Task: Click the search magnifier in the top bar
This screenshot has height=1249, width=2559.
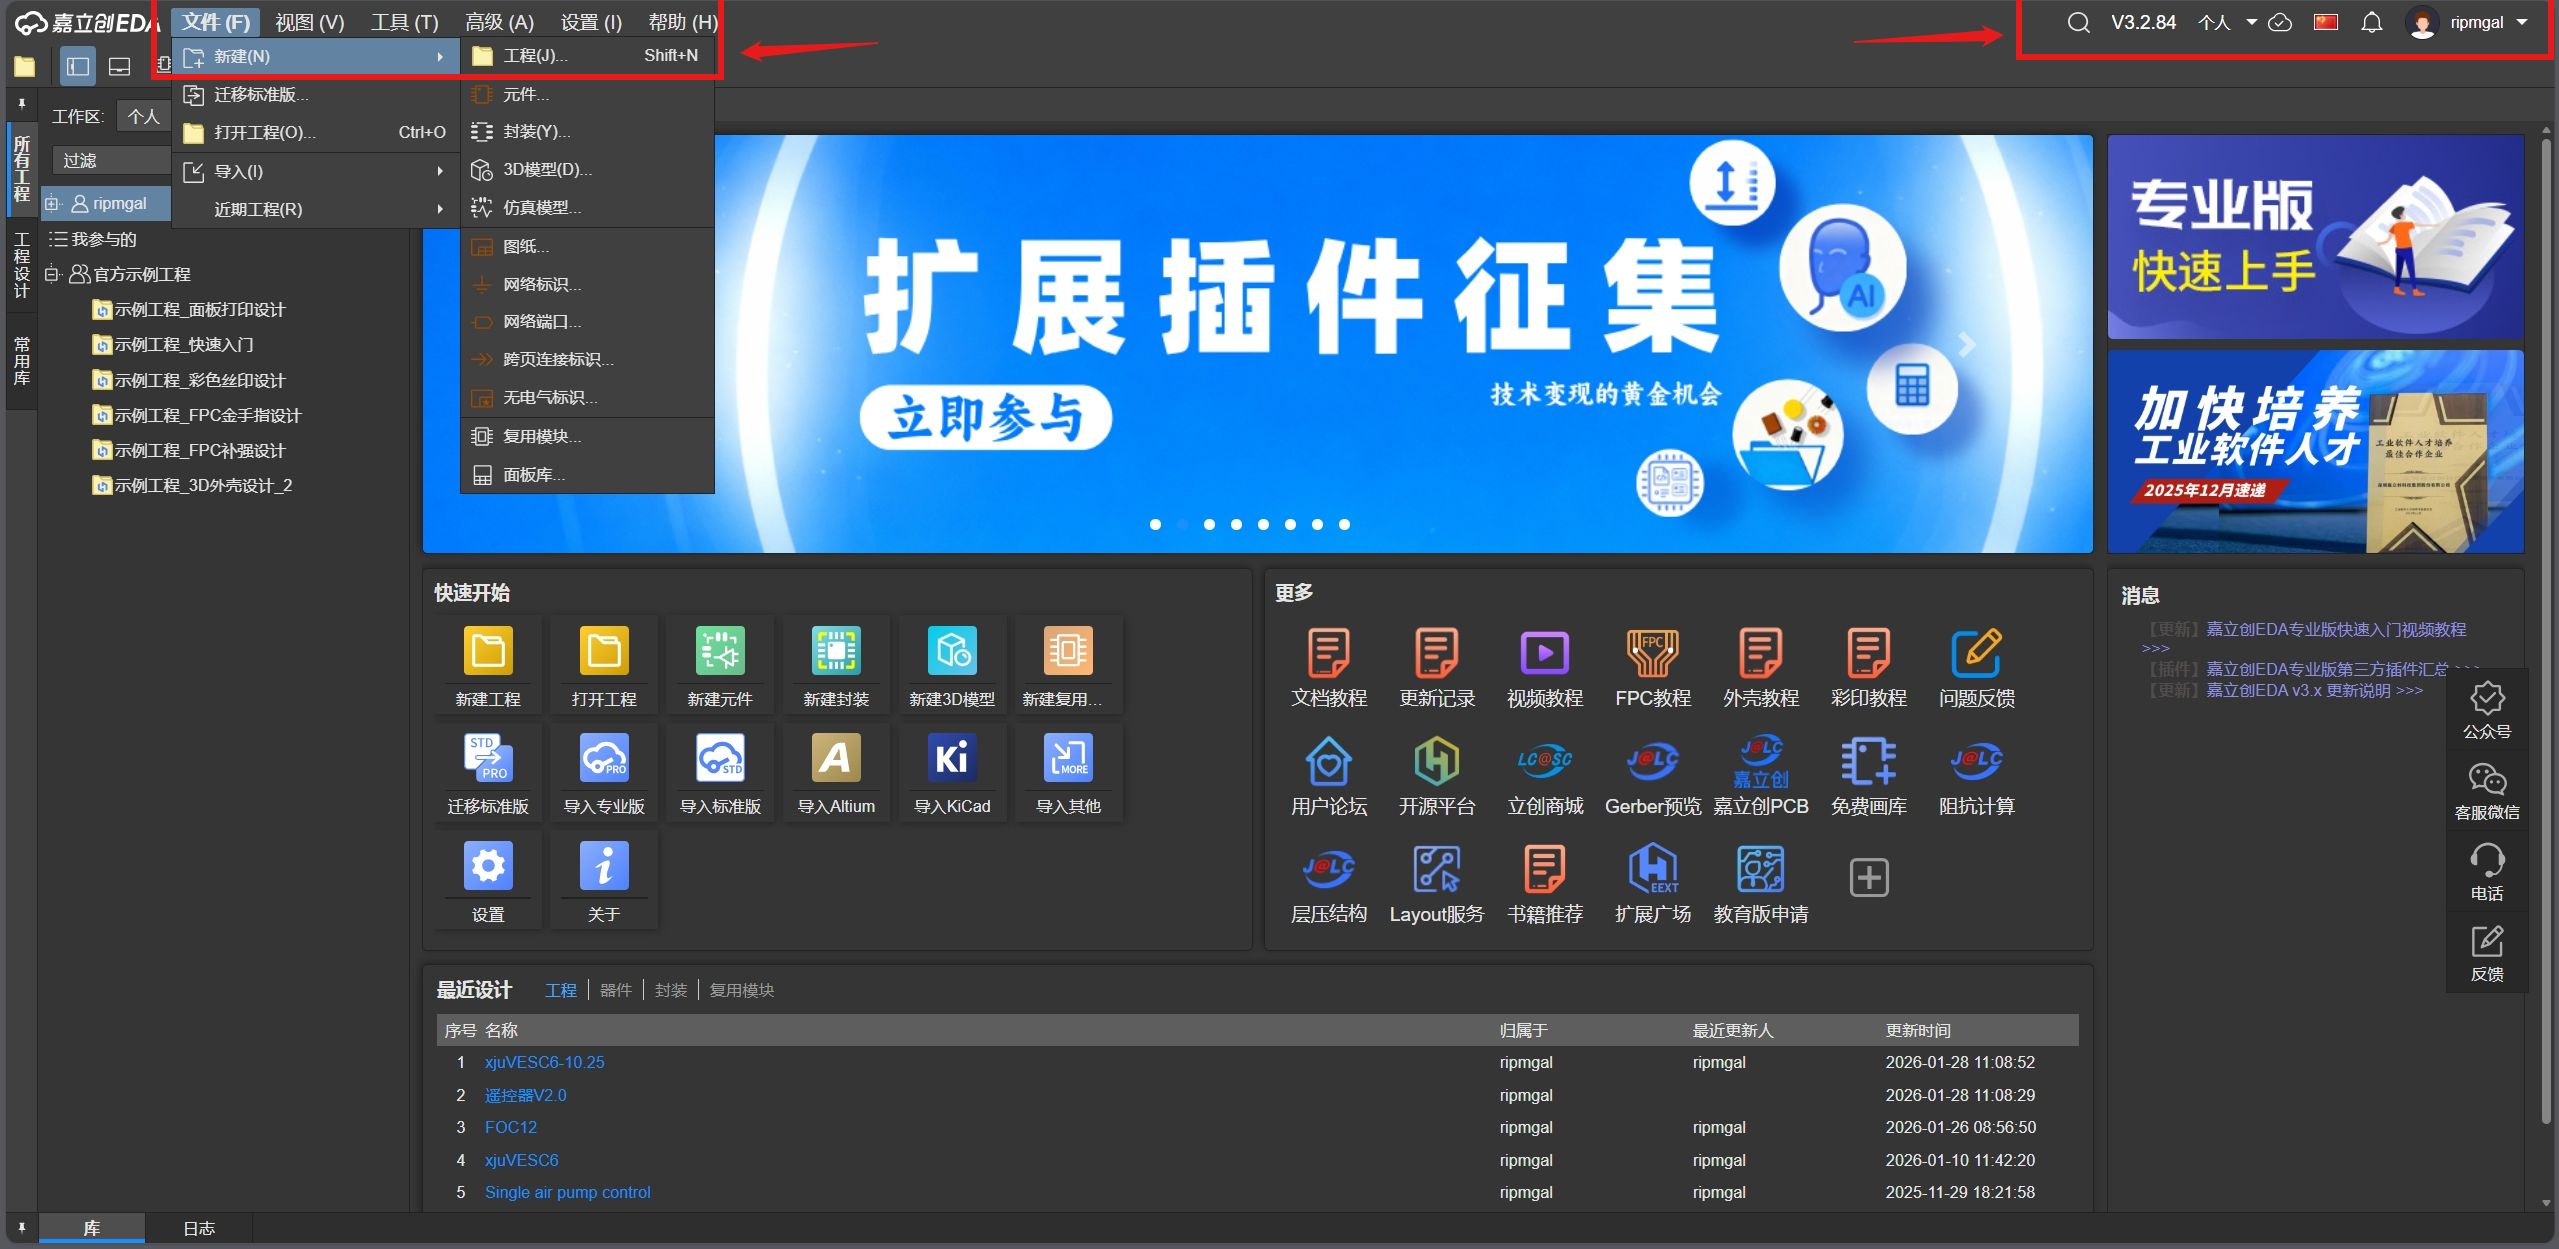Action: coord(2078,21)
